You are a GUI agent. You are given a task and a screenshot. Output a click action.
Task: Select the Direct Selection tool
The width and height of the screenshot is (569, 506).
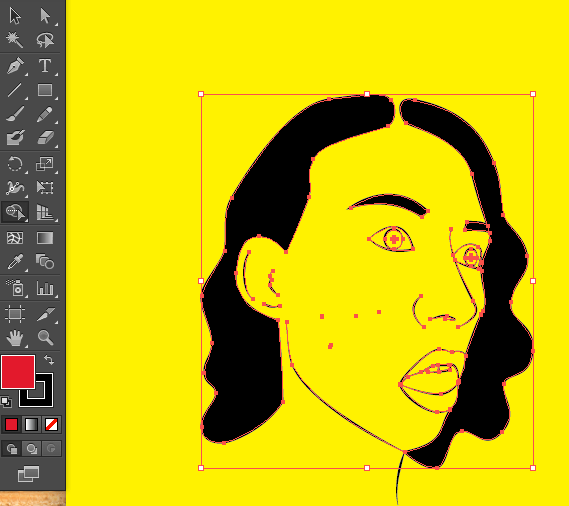[x=45, y=16]
